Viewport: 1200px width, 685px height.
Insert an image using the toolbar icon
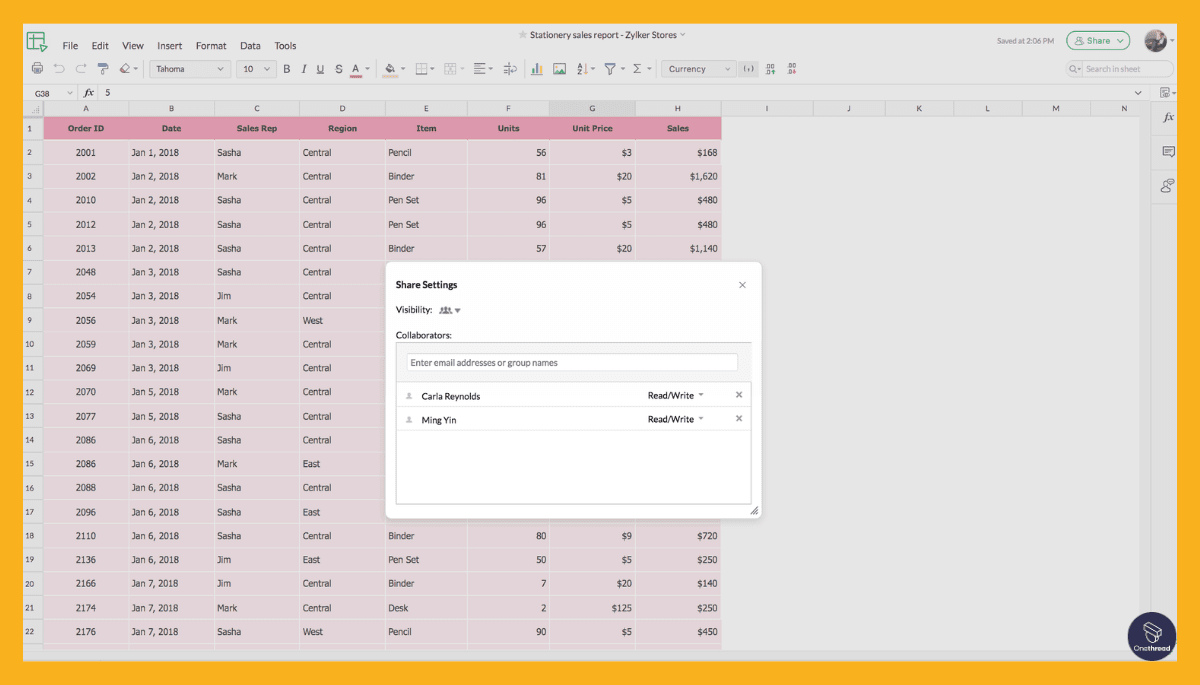coord(559,68)
